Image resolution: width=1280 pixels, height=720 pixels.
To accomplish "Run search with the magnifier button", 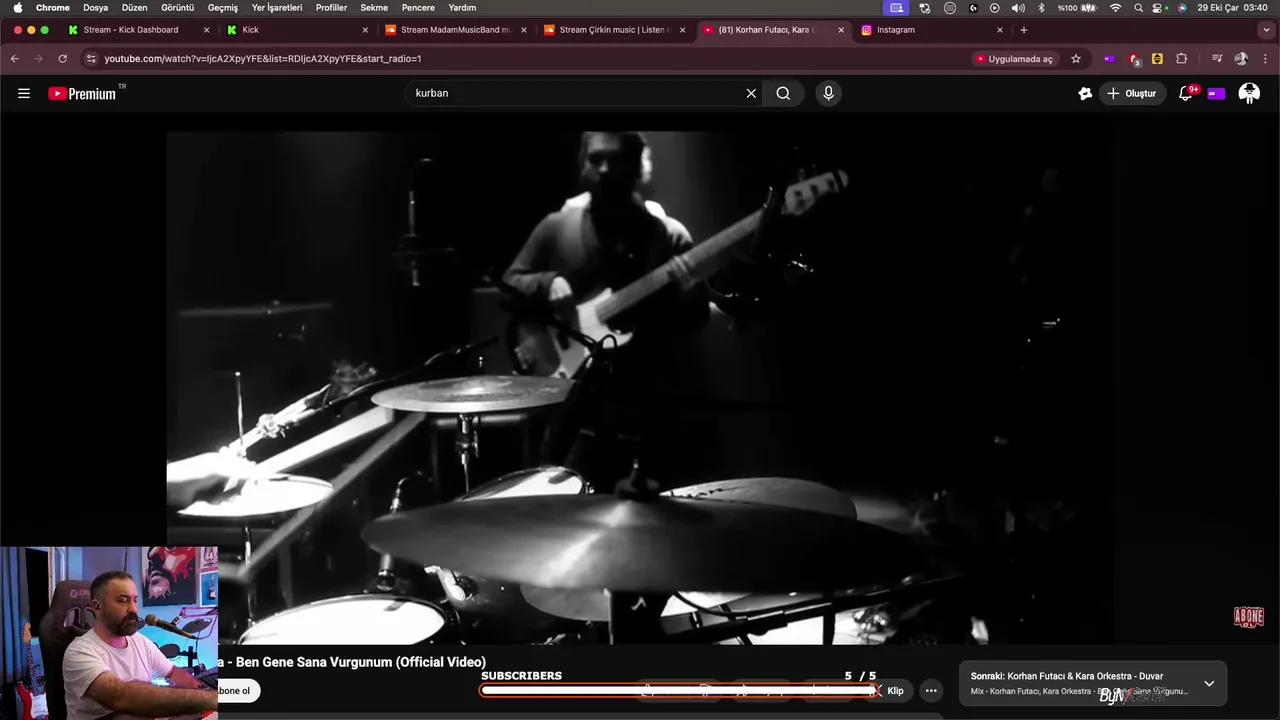I will coord(783,93).
